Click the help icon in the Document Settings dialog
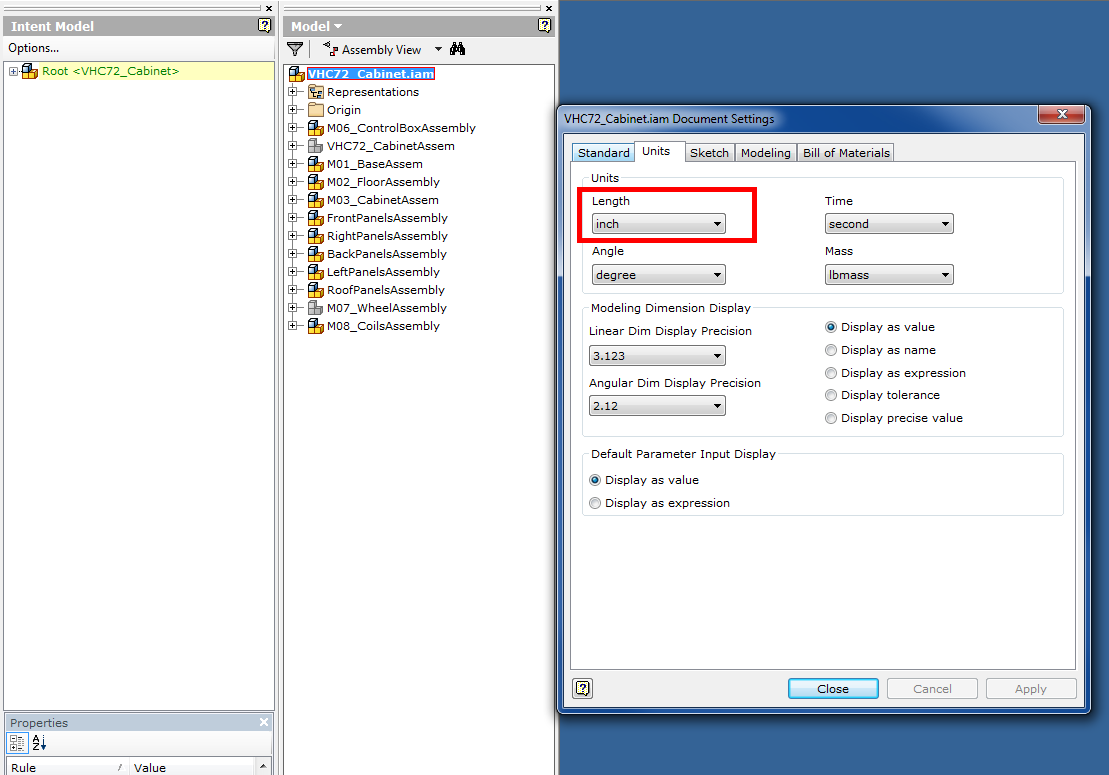Screen dimensions: 1109x775 pos(582,688)
